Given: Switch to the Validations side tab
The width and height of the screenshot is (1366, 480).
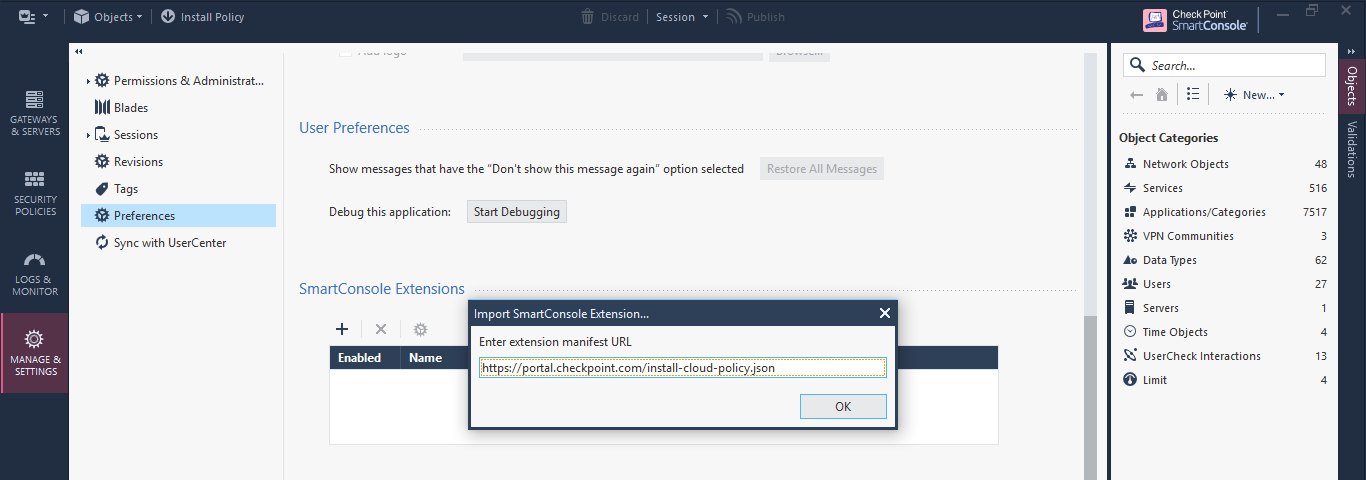Looking at the screenshot, I should pyautogui.click(x=1352, y=149).
